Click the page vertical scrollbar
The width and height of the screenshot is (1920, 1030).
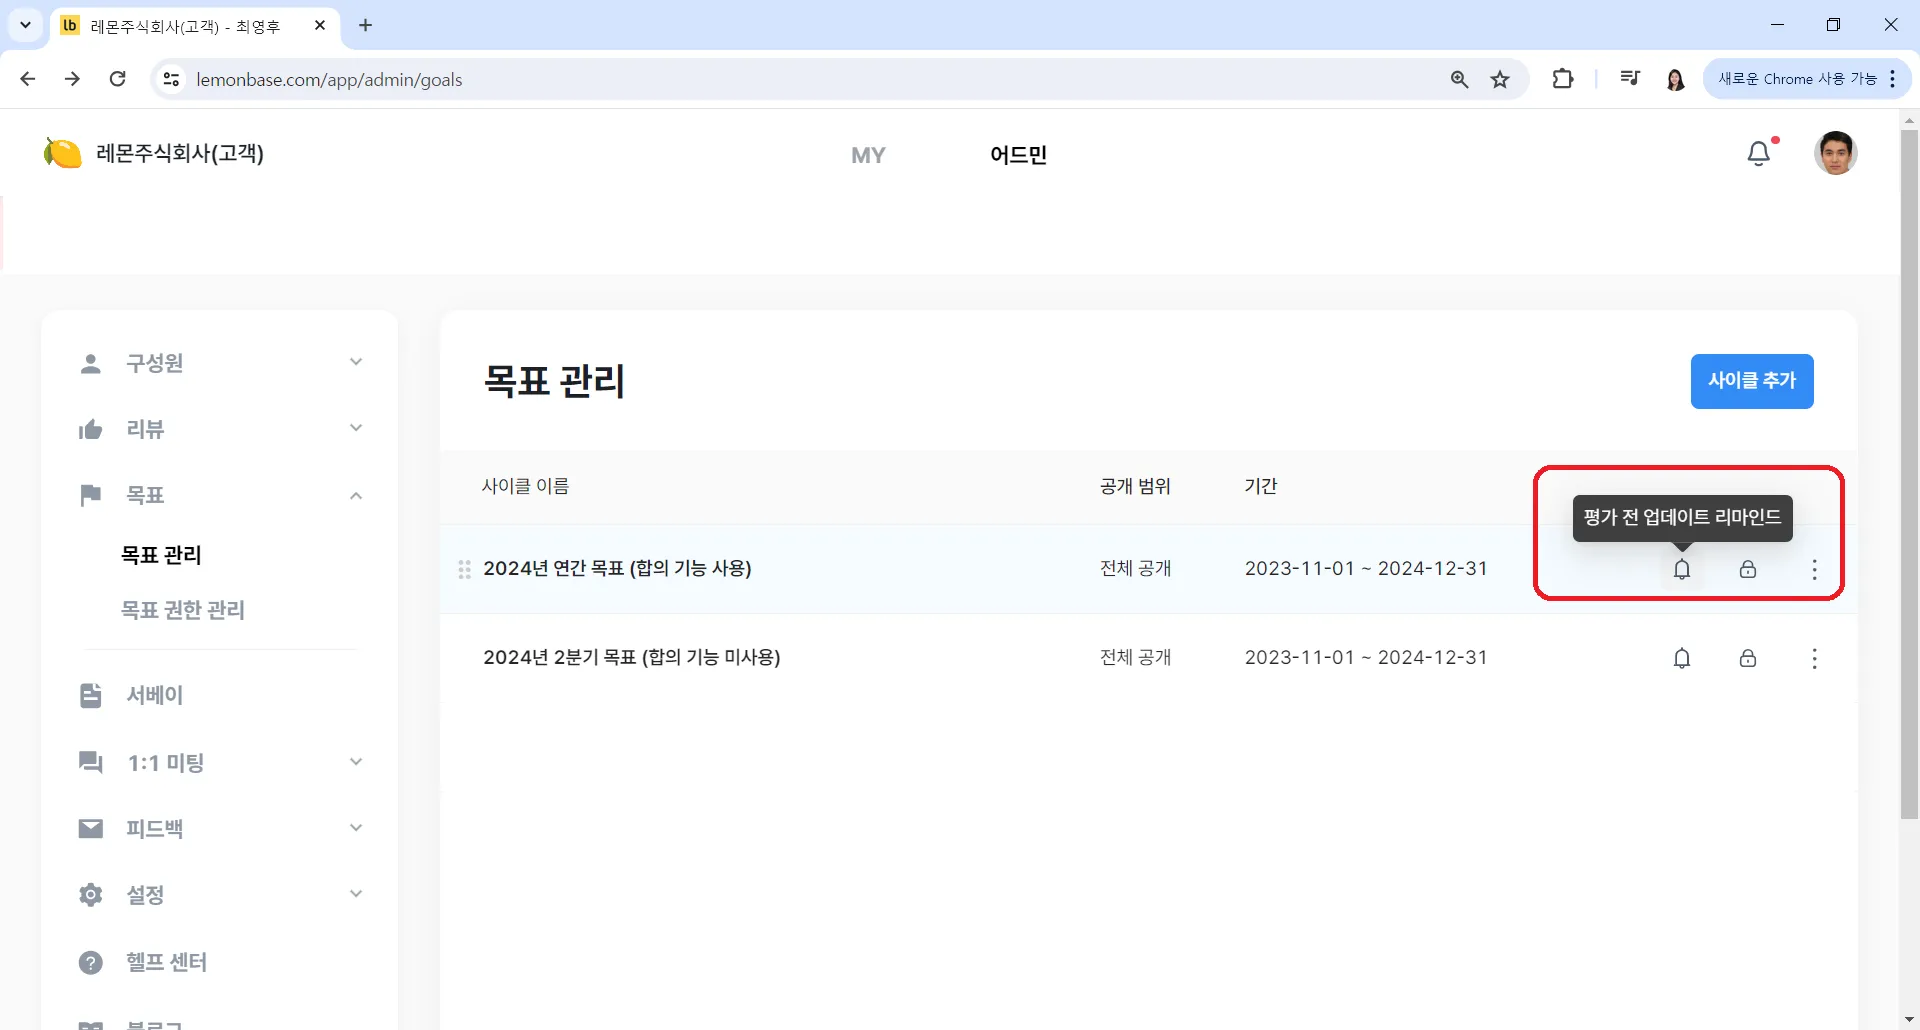click(1909, 475)
